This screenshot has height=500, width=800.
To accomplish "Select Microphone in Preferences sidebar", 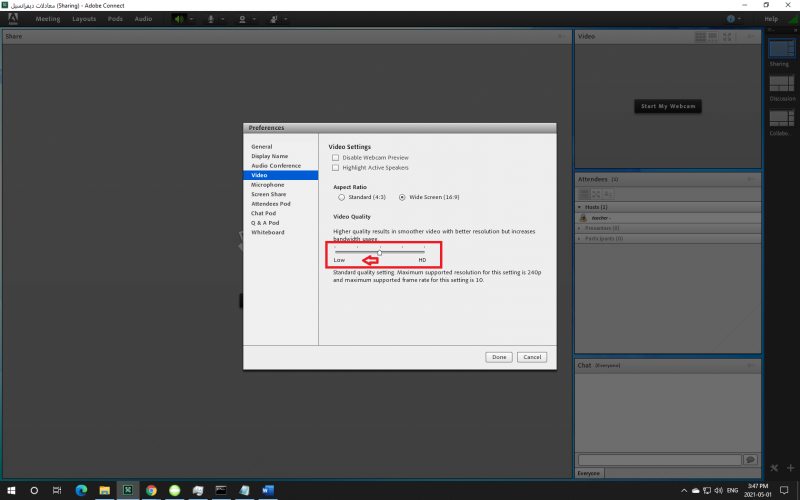I will point(267,185).
